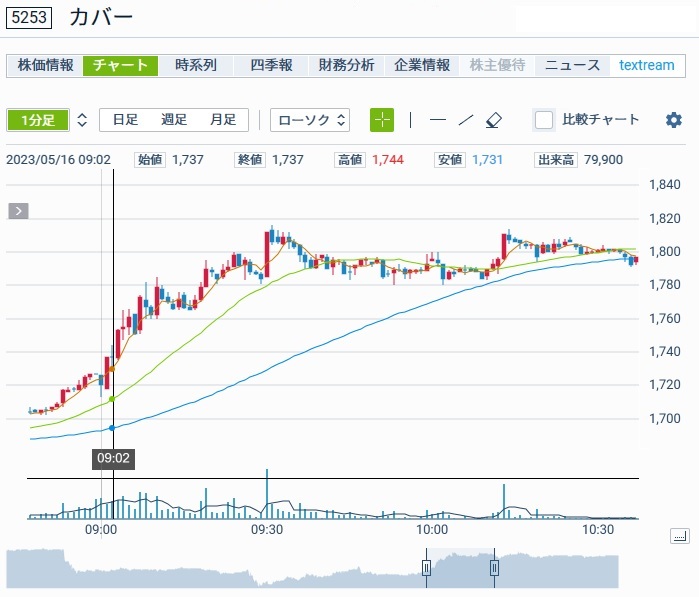
Task: Open the textream link
Action: coord(646,65)
